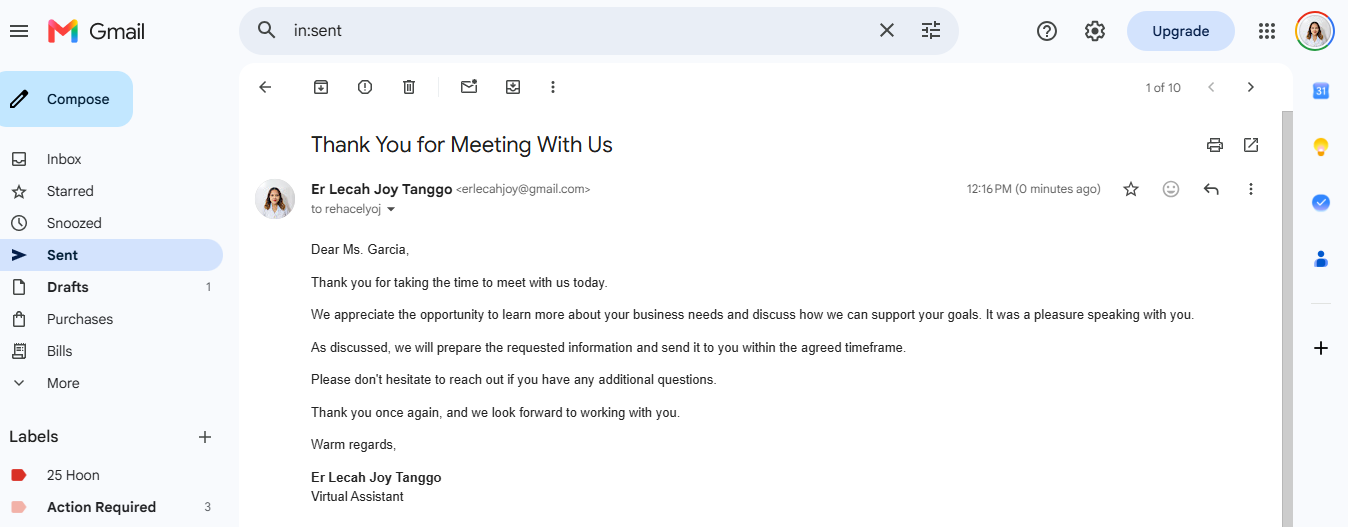Click the Move to inbox icon
The width and height of the screenshot is (1348, 527).
pos(513,87)
